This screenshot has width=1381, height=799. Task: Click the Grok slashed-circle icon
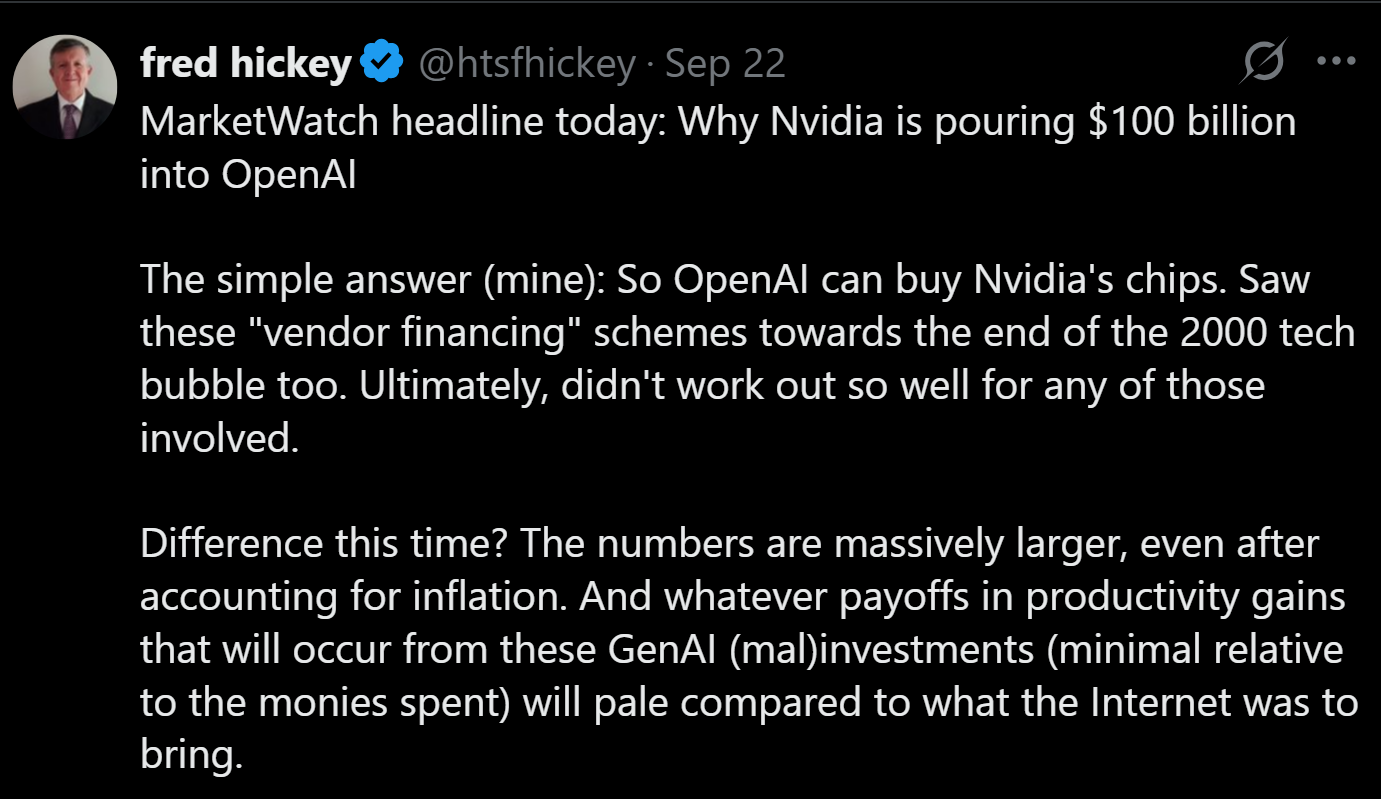coord(1262,66)
